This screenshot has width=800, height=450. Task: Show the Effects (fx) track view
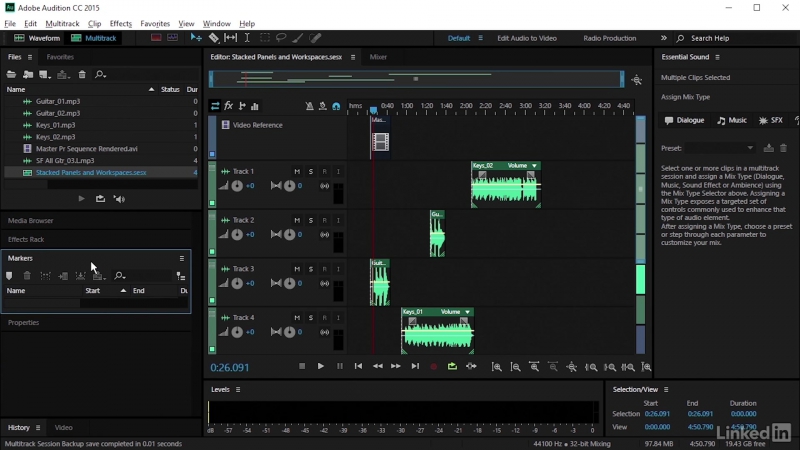[229, 106]
